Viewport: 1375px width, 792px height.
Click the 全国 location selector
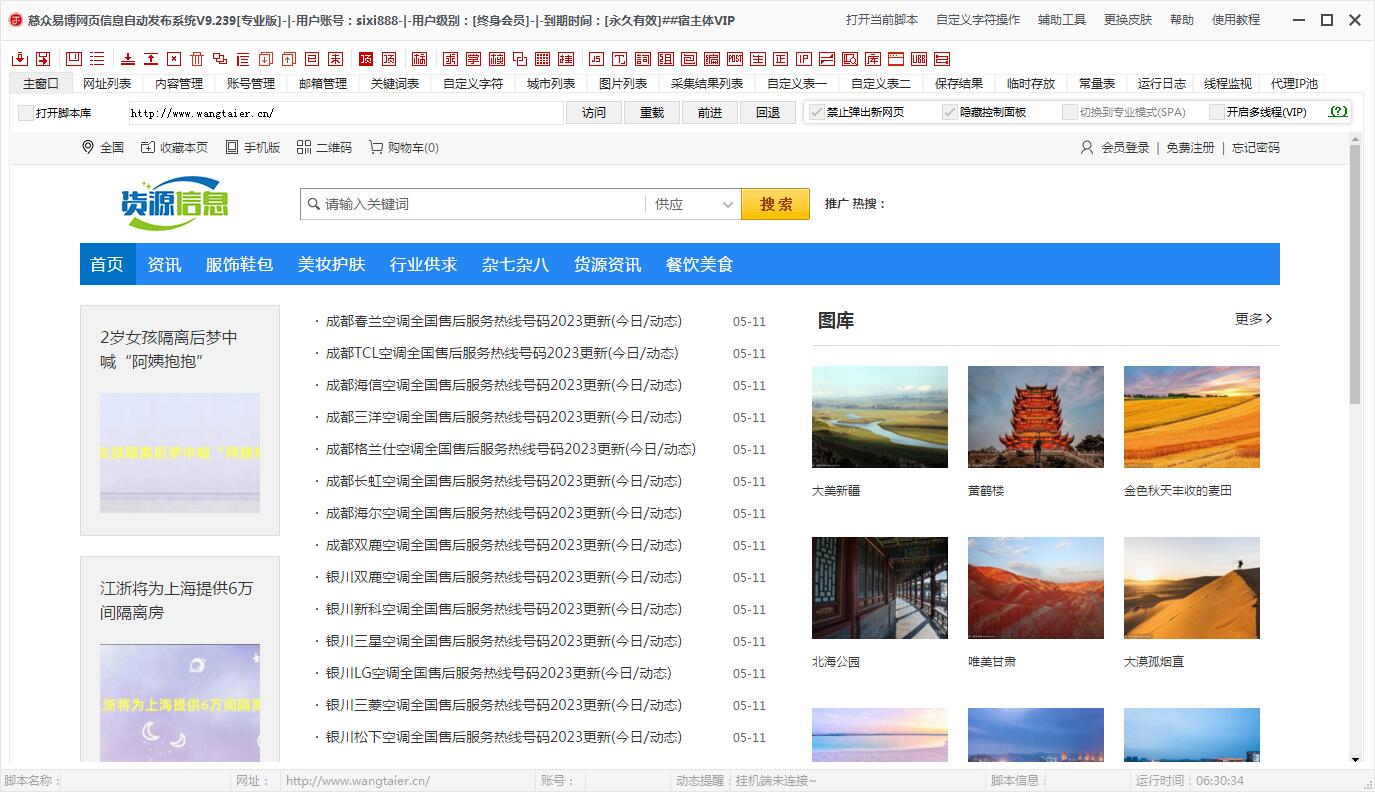click(103, 148)
